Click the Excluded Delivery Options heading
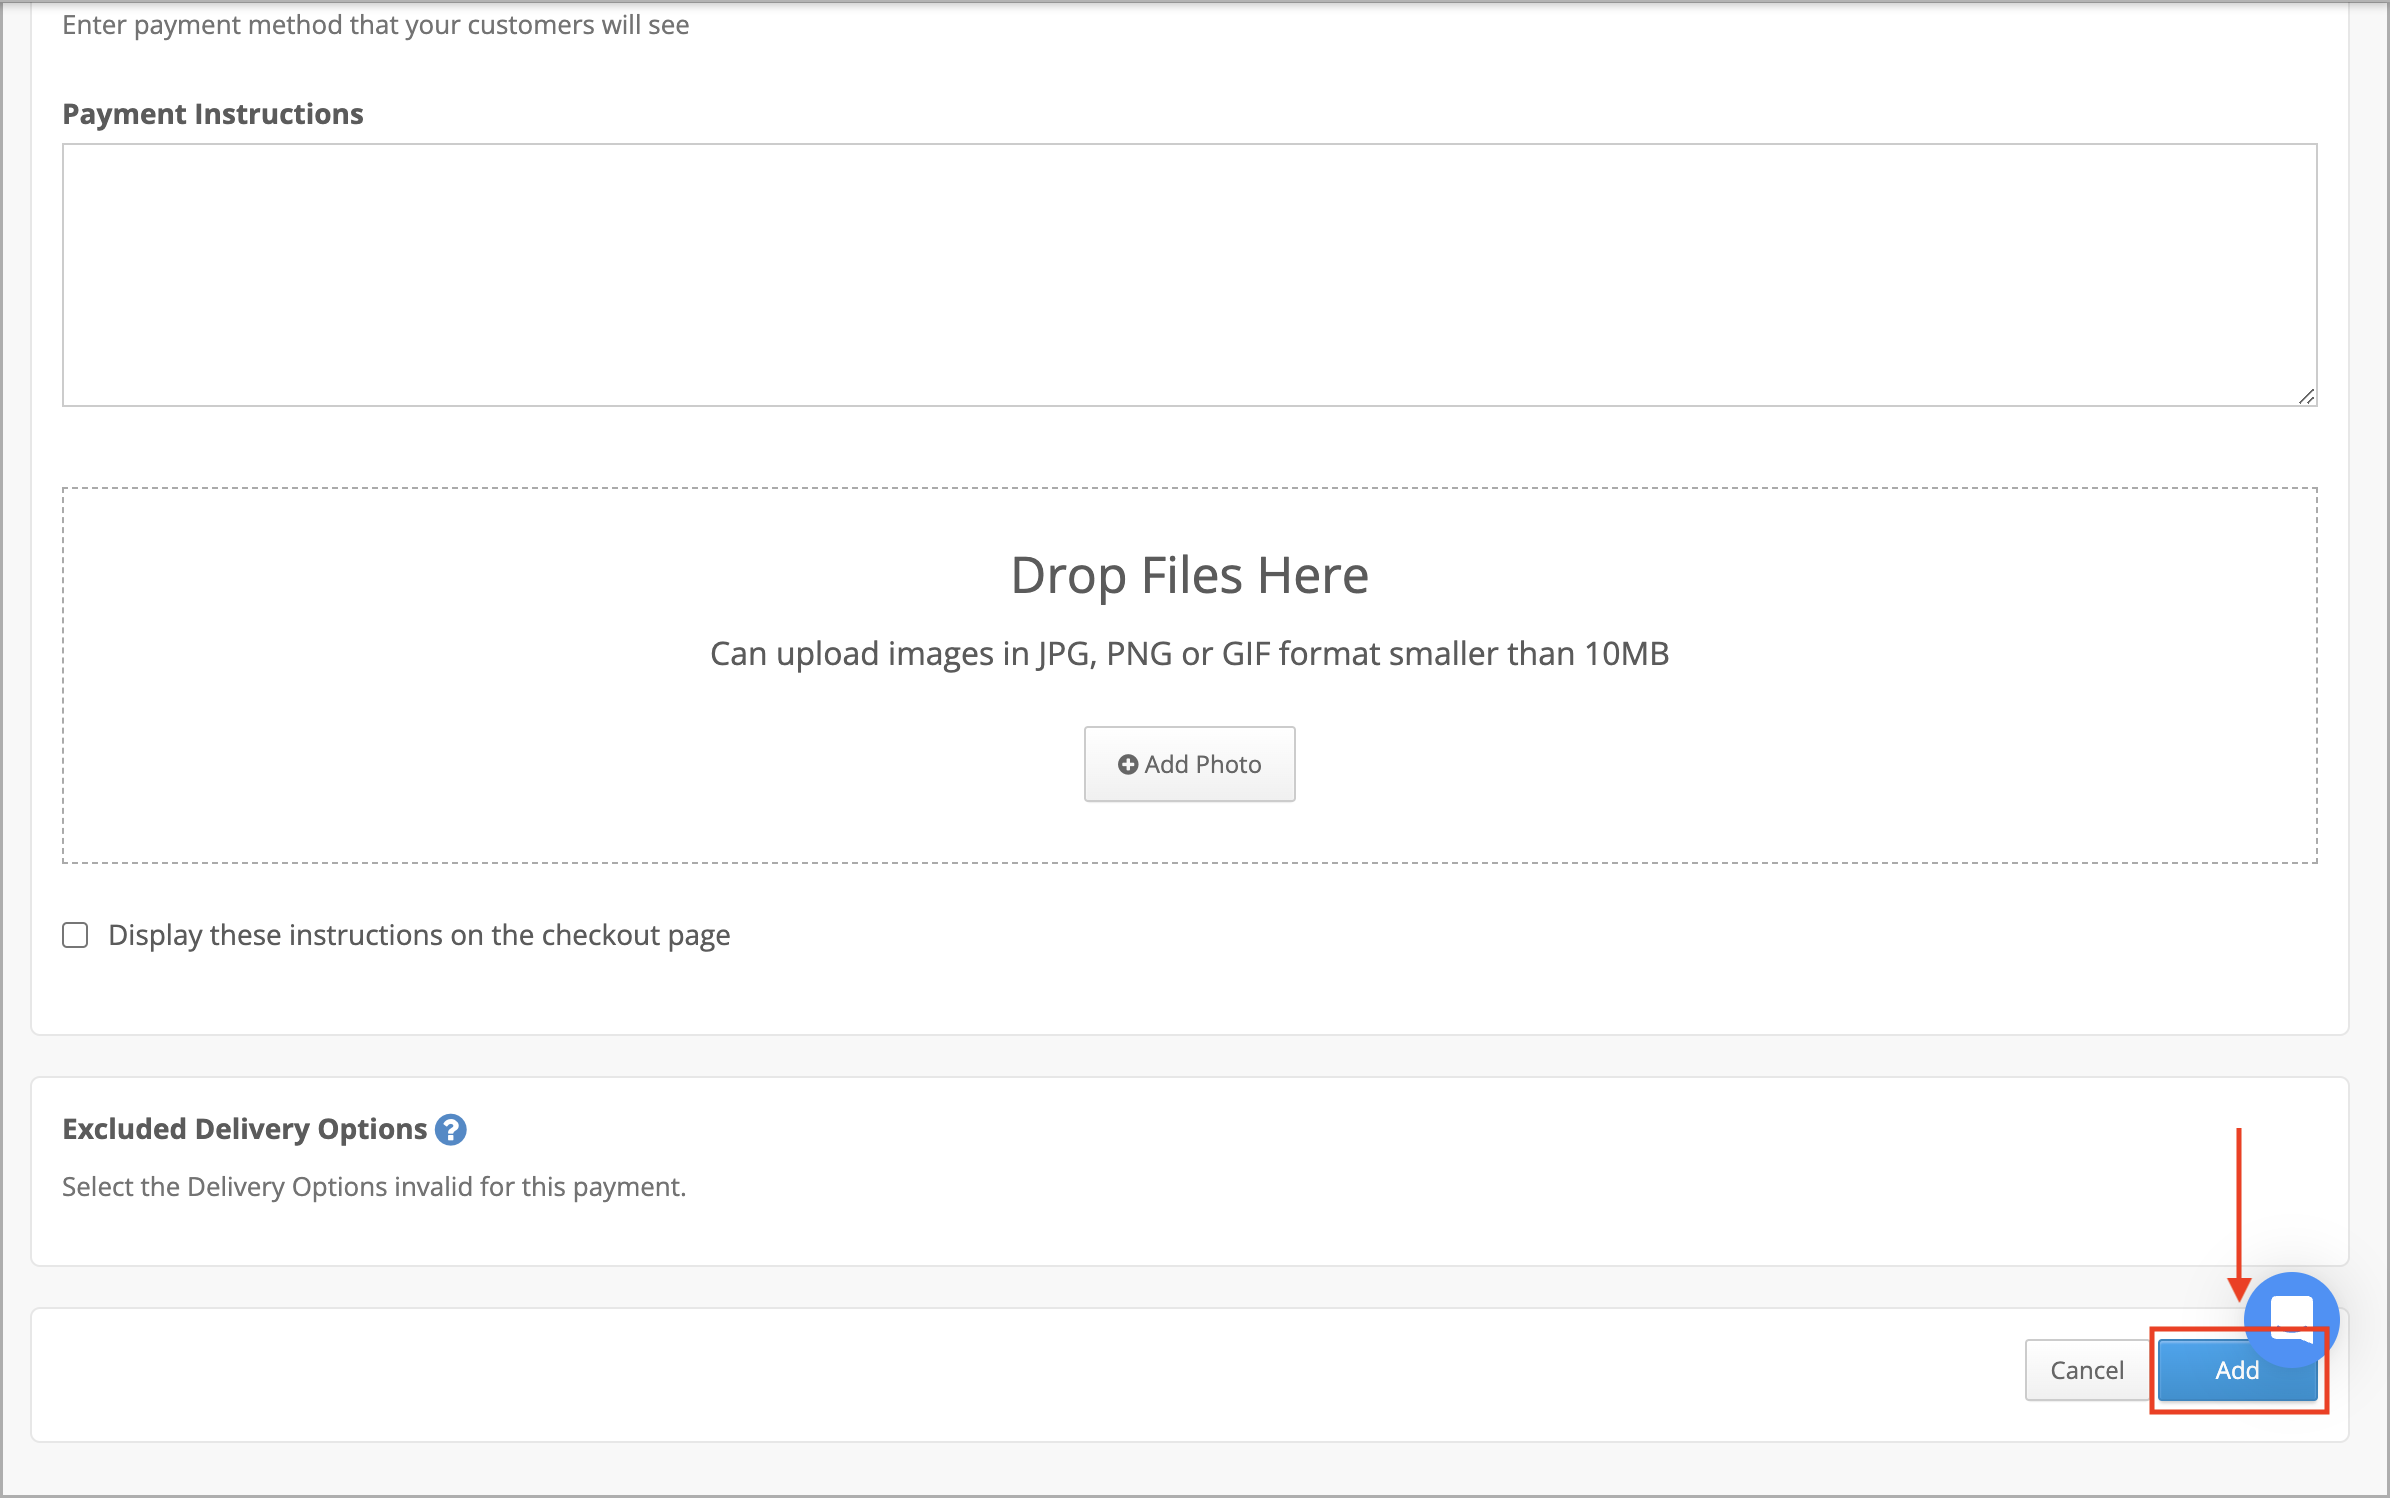 [x=245, y=1129]
